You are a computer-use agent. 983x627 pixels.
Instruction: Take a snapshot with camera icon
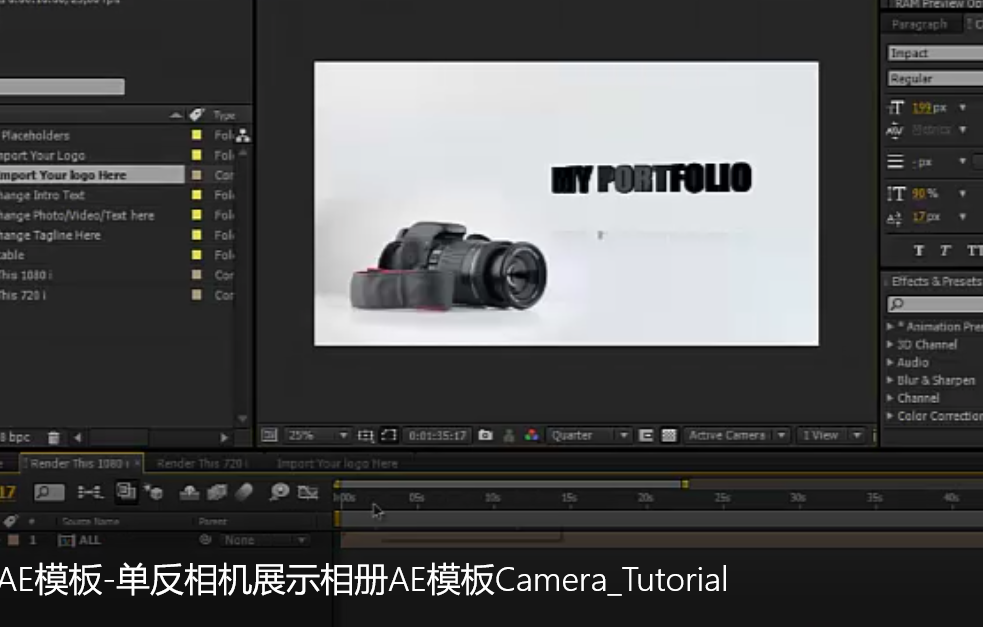485,435
